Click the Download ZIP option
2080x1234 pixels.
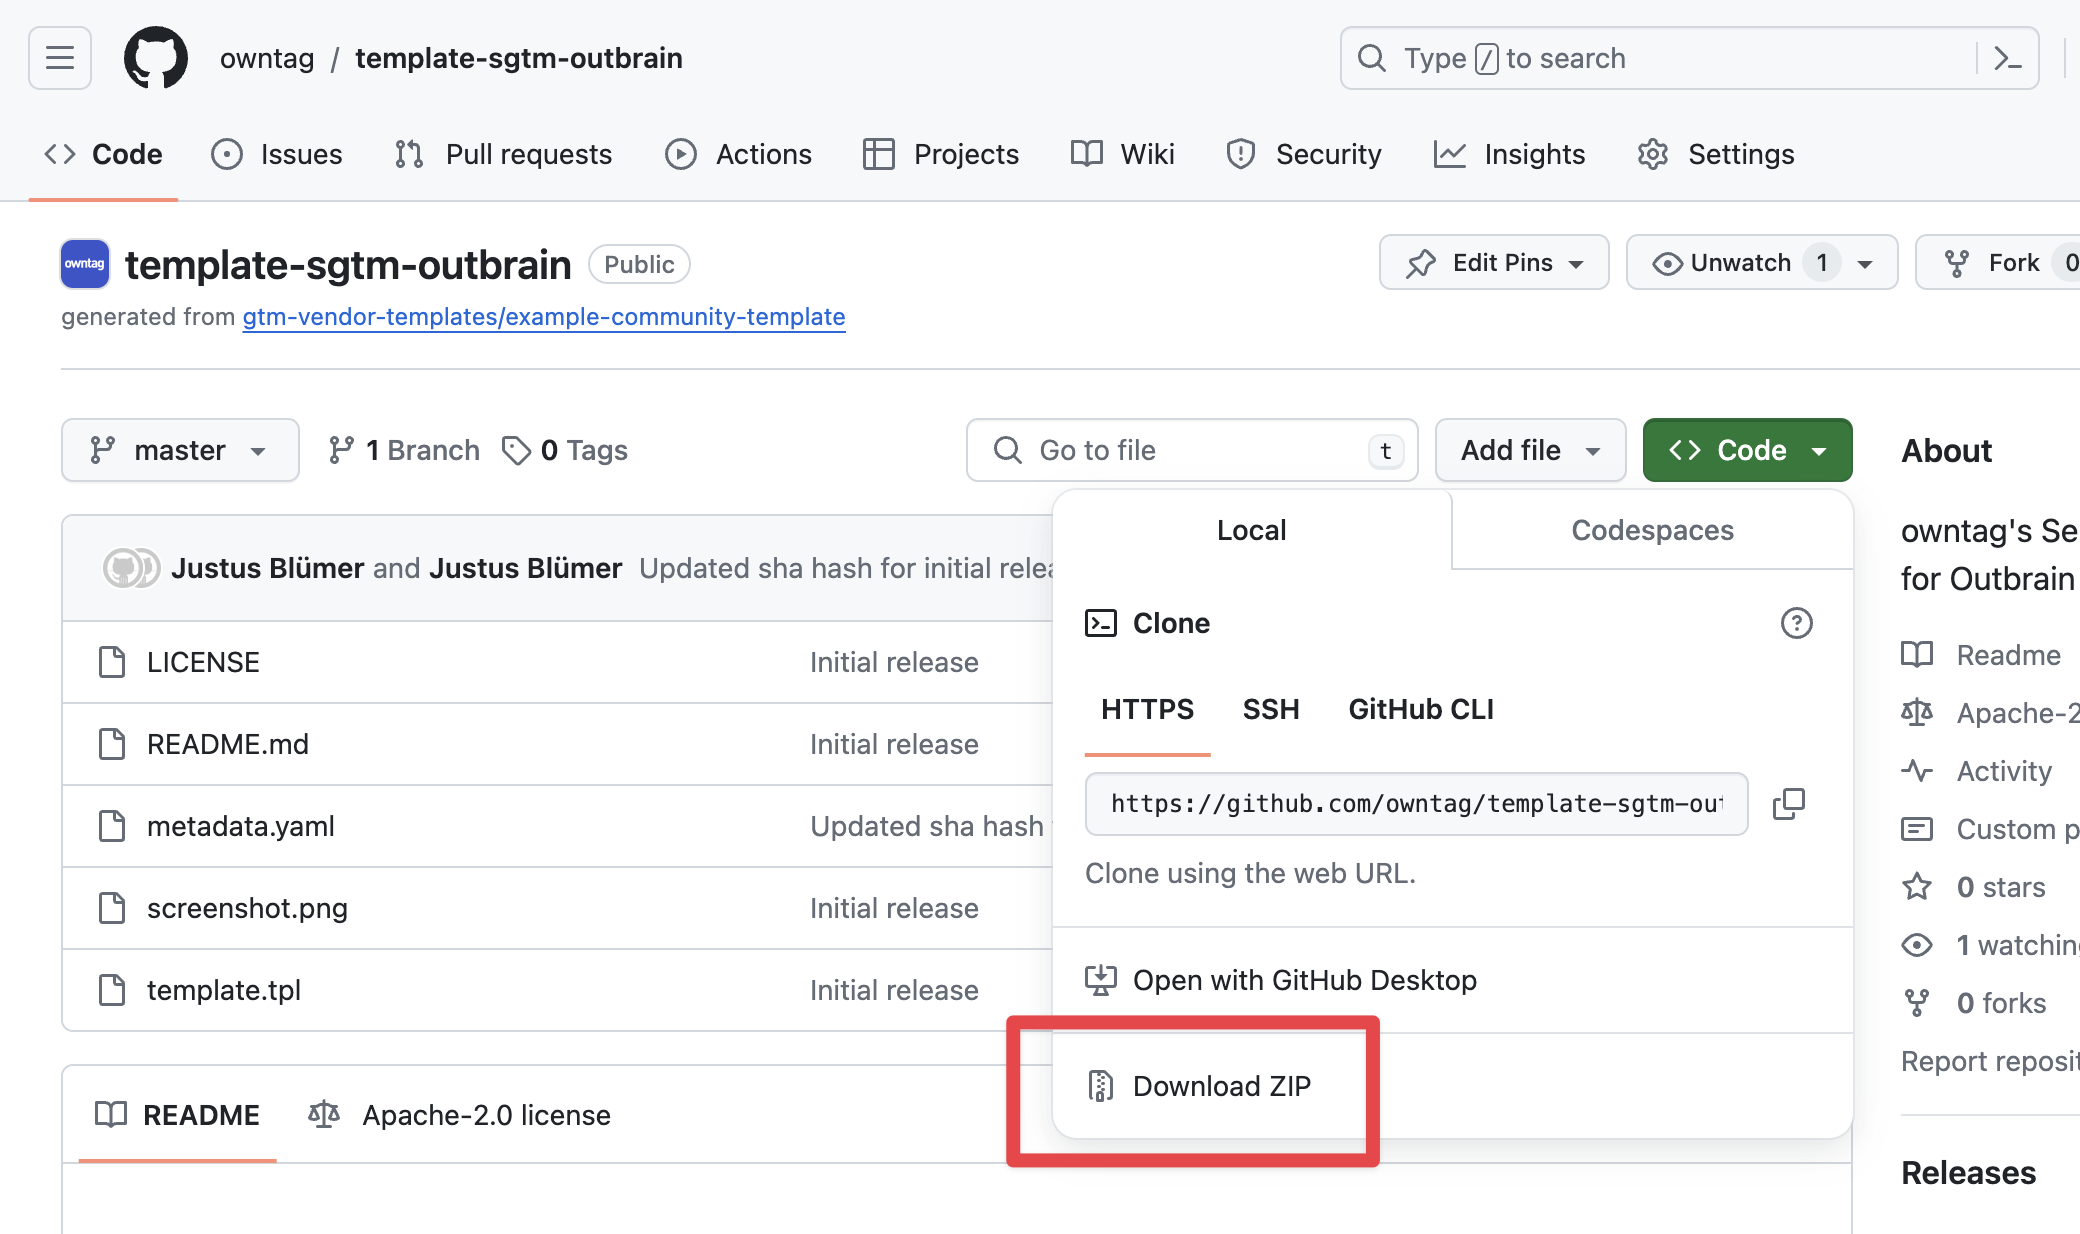click(x=1221, y=1086)
